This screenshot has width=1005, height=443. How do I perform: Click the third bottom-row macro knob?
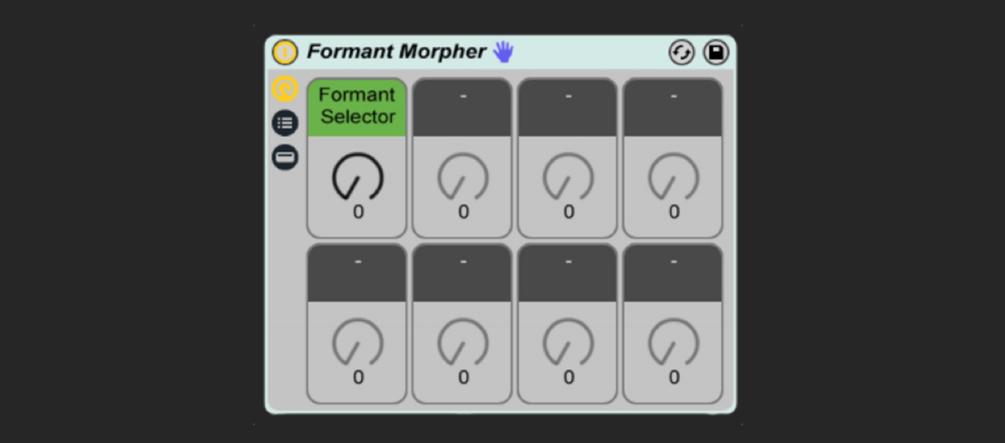coord(568,342)
